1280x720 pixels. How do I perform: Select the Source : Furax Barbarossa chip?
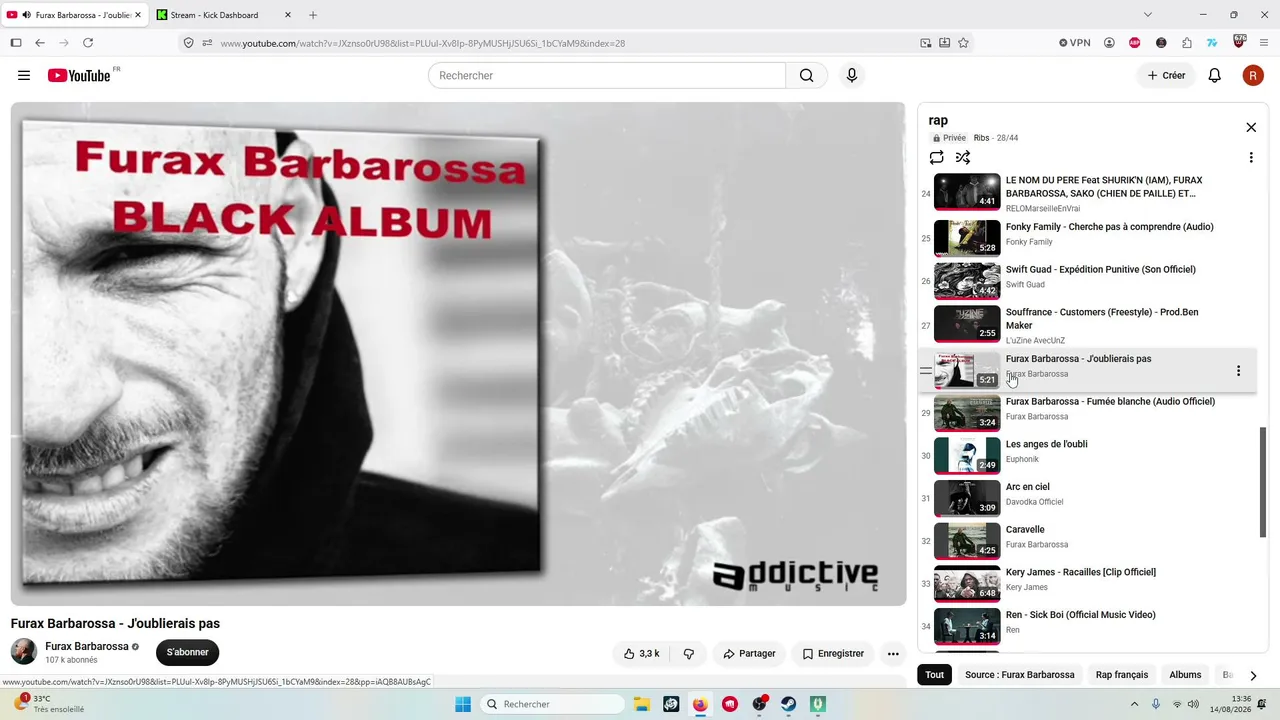tap(1020, 675)
